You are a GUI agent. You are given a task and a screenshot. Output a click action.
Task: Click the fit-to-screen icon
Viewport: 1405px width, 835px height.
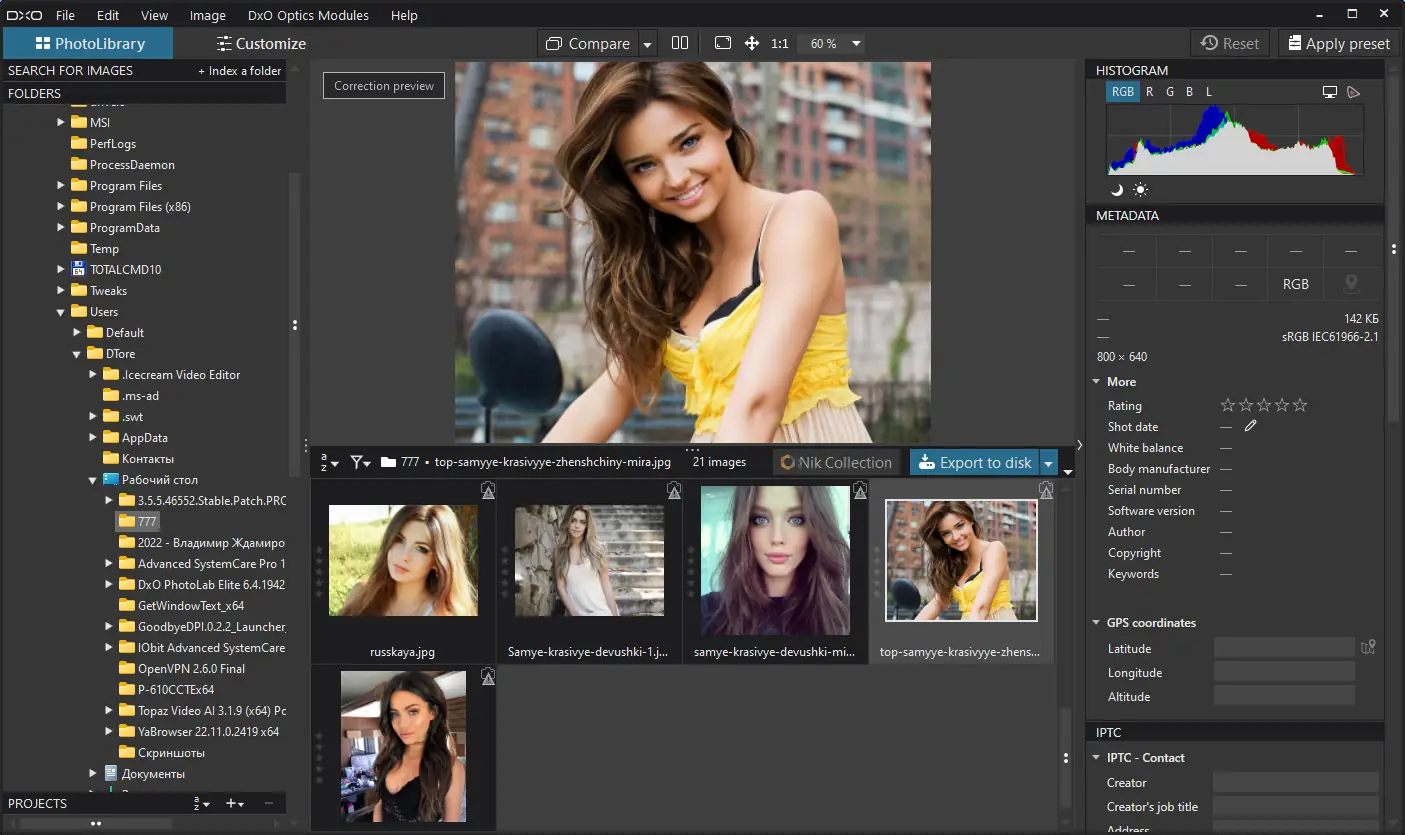click(723, 43)
